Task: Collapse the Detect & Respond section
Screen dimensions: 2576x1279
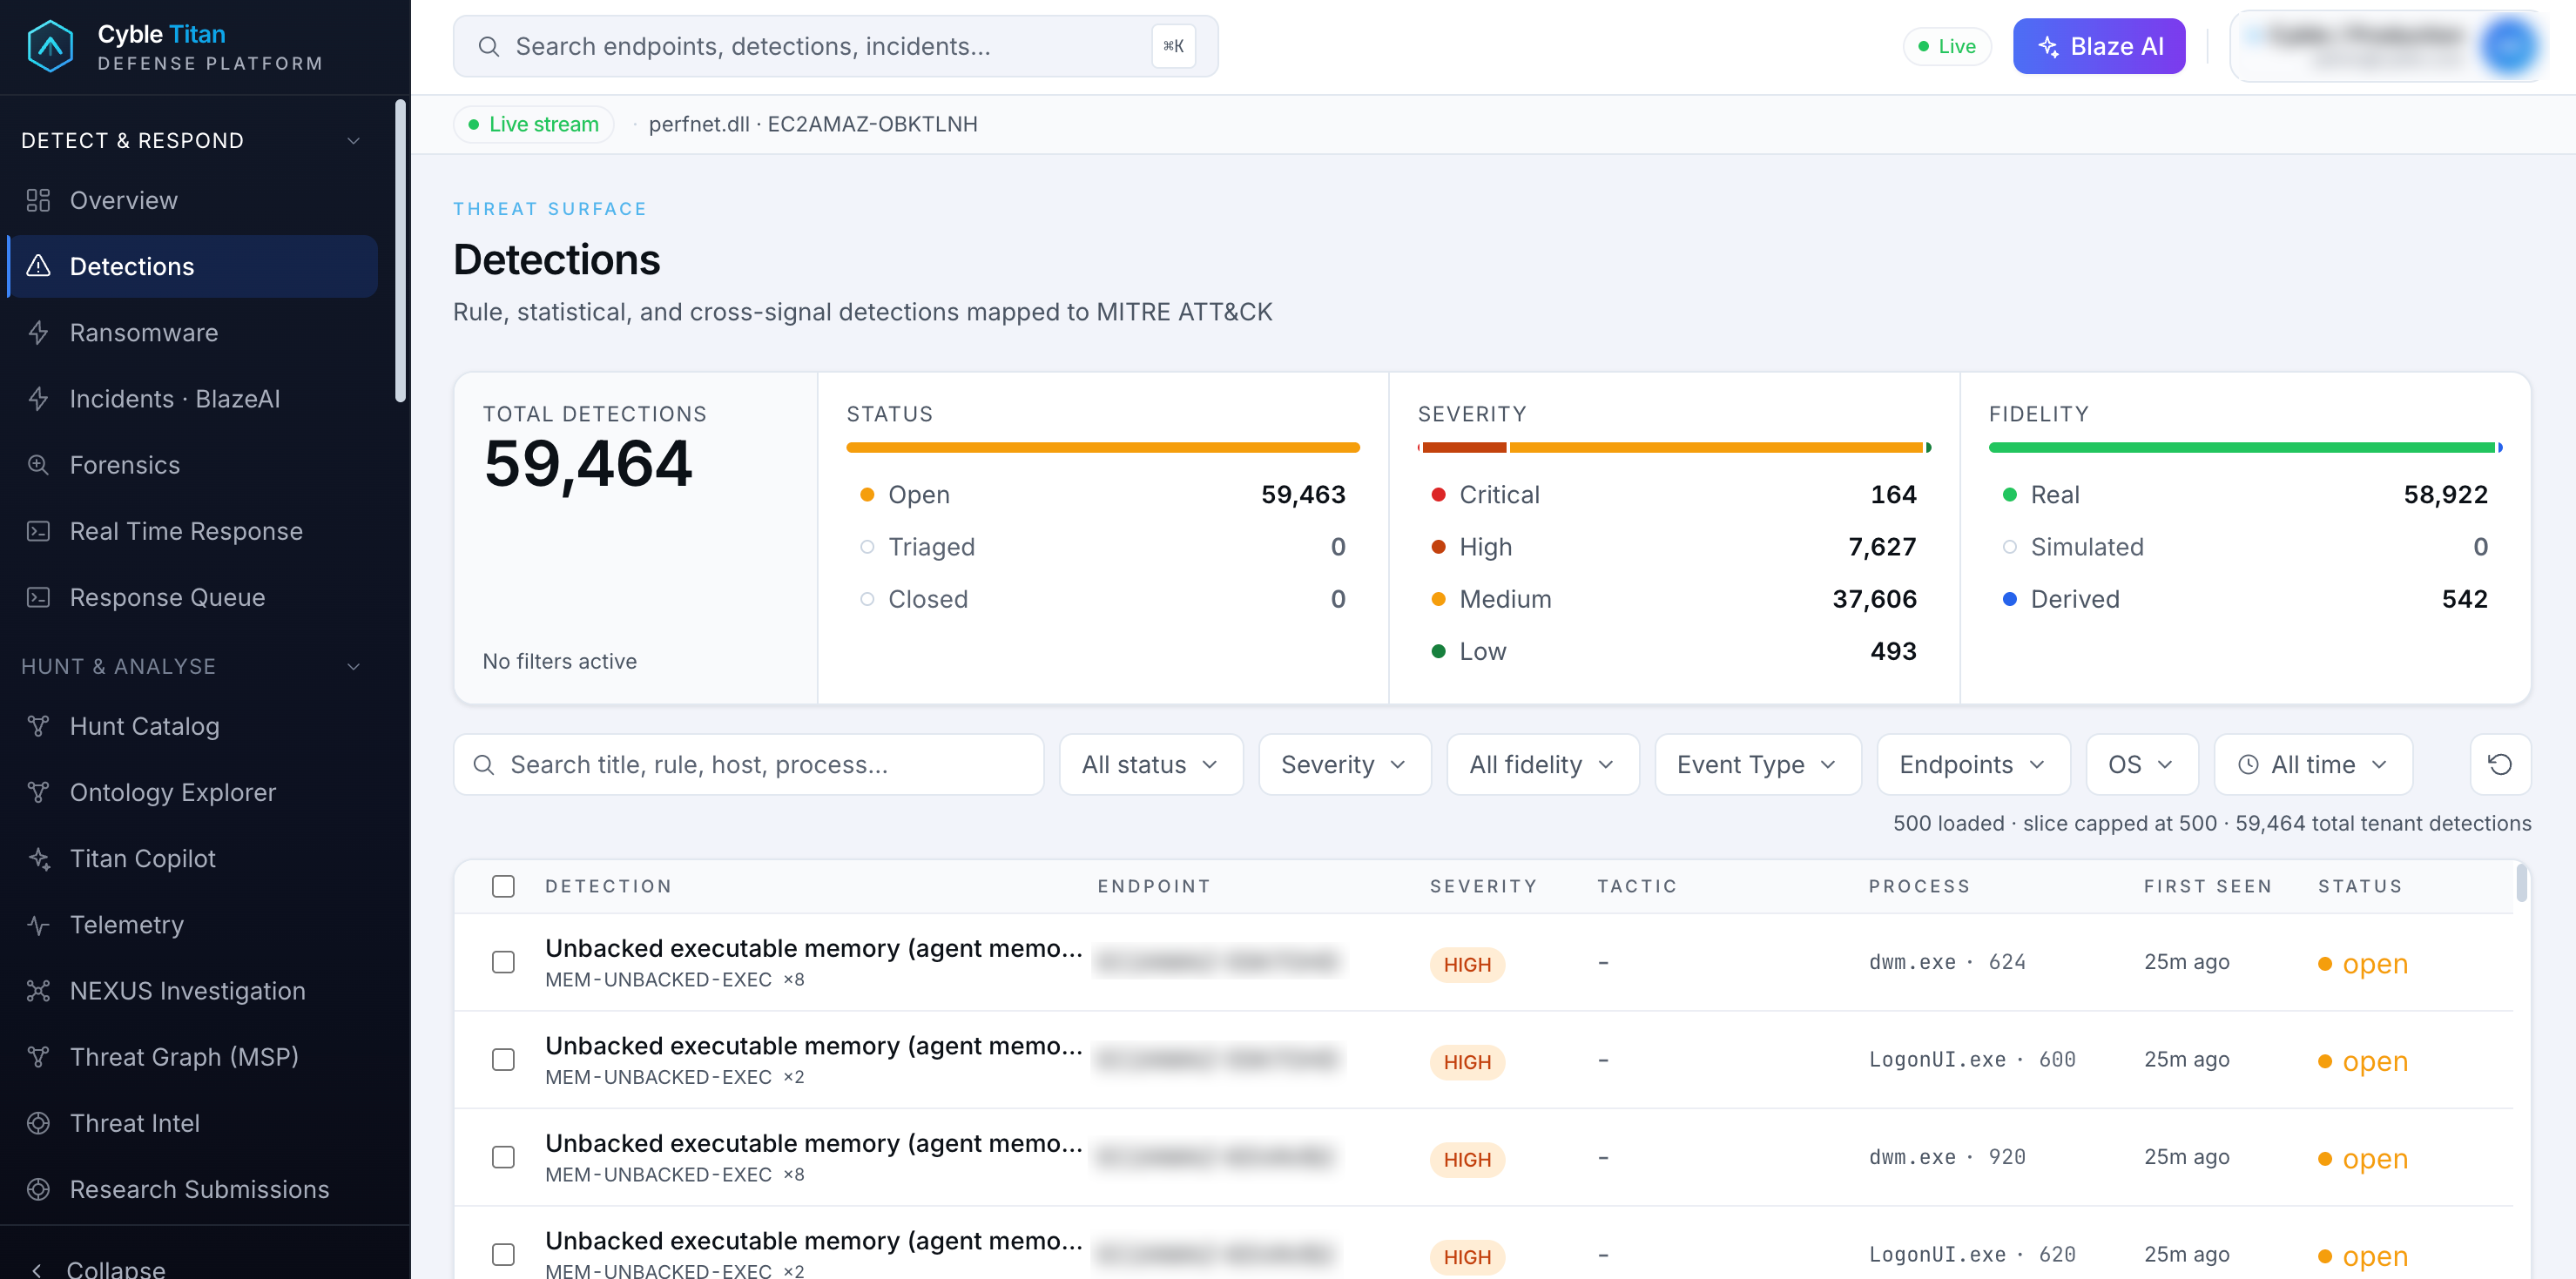Action: [x=353, y=140]
